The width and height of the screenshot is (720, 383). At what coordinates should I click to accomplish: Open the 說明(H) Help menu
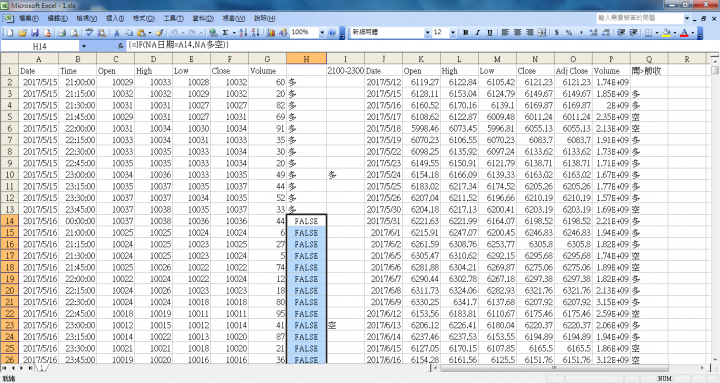(x=264, y=18)
